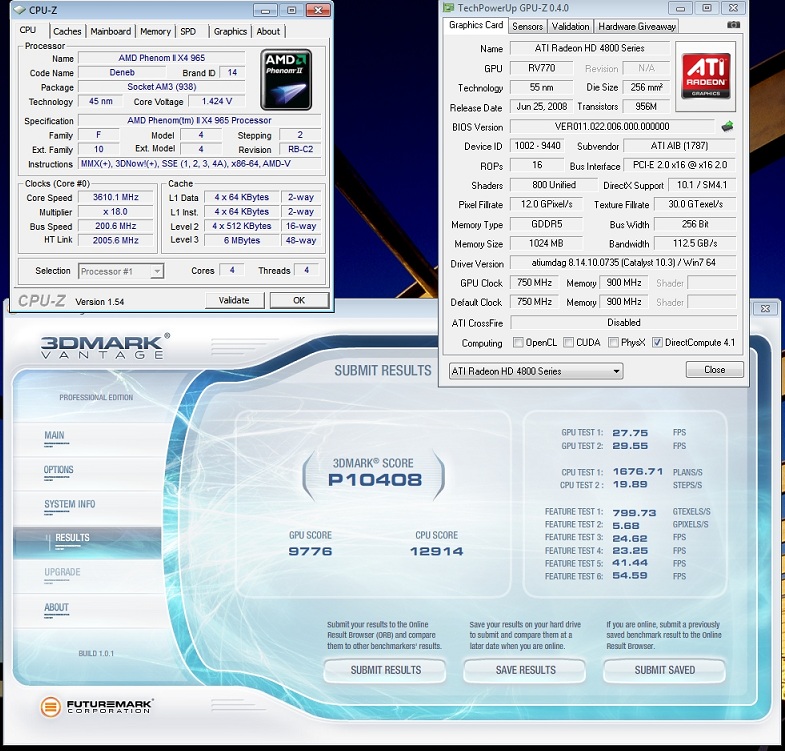Click the GPU-Z title bar icon
The height and width of the screenshot is (751, 785).
(x=449, y=8)
